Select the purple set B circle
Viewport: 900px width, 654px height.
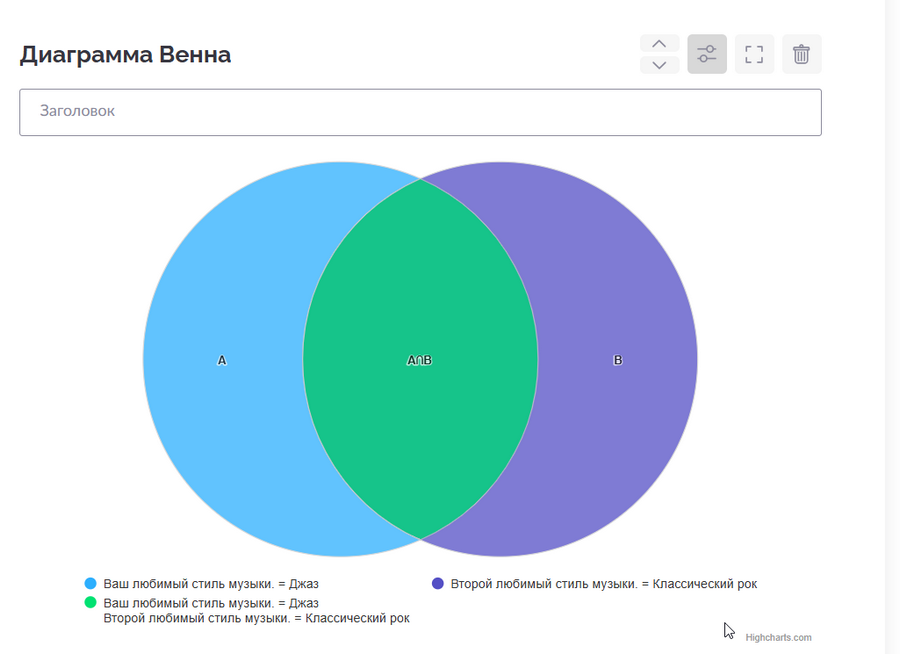[618, 300]
